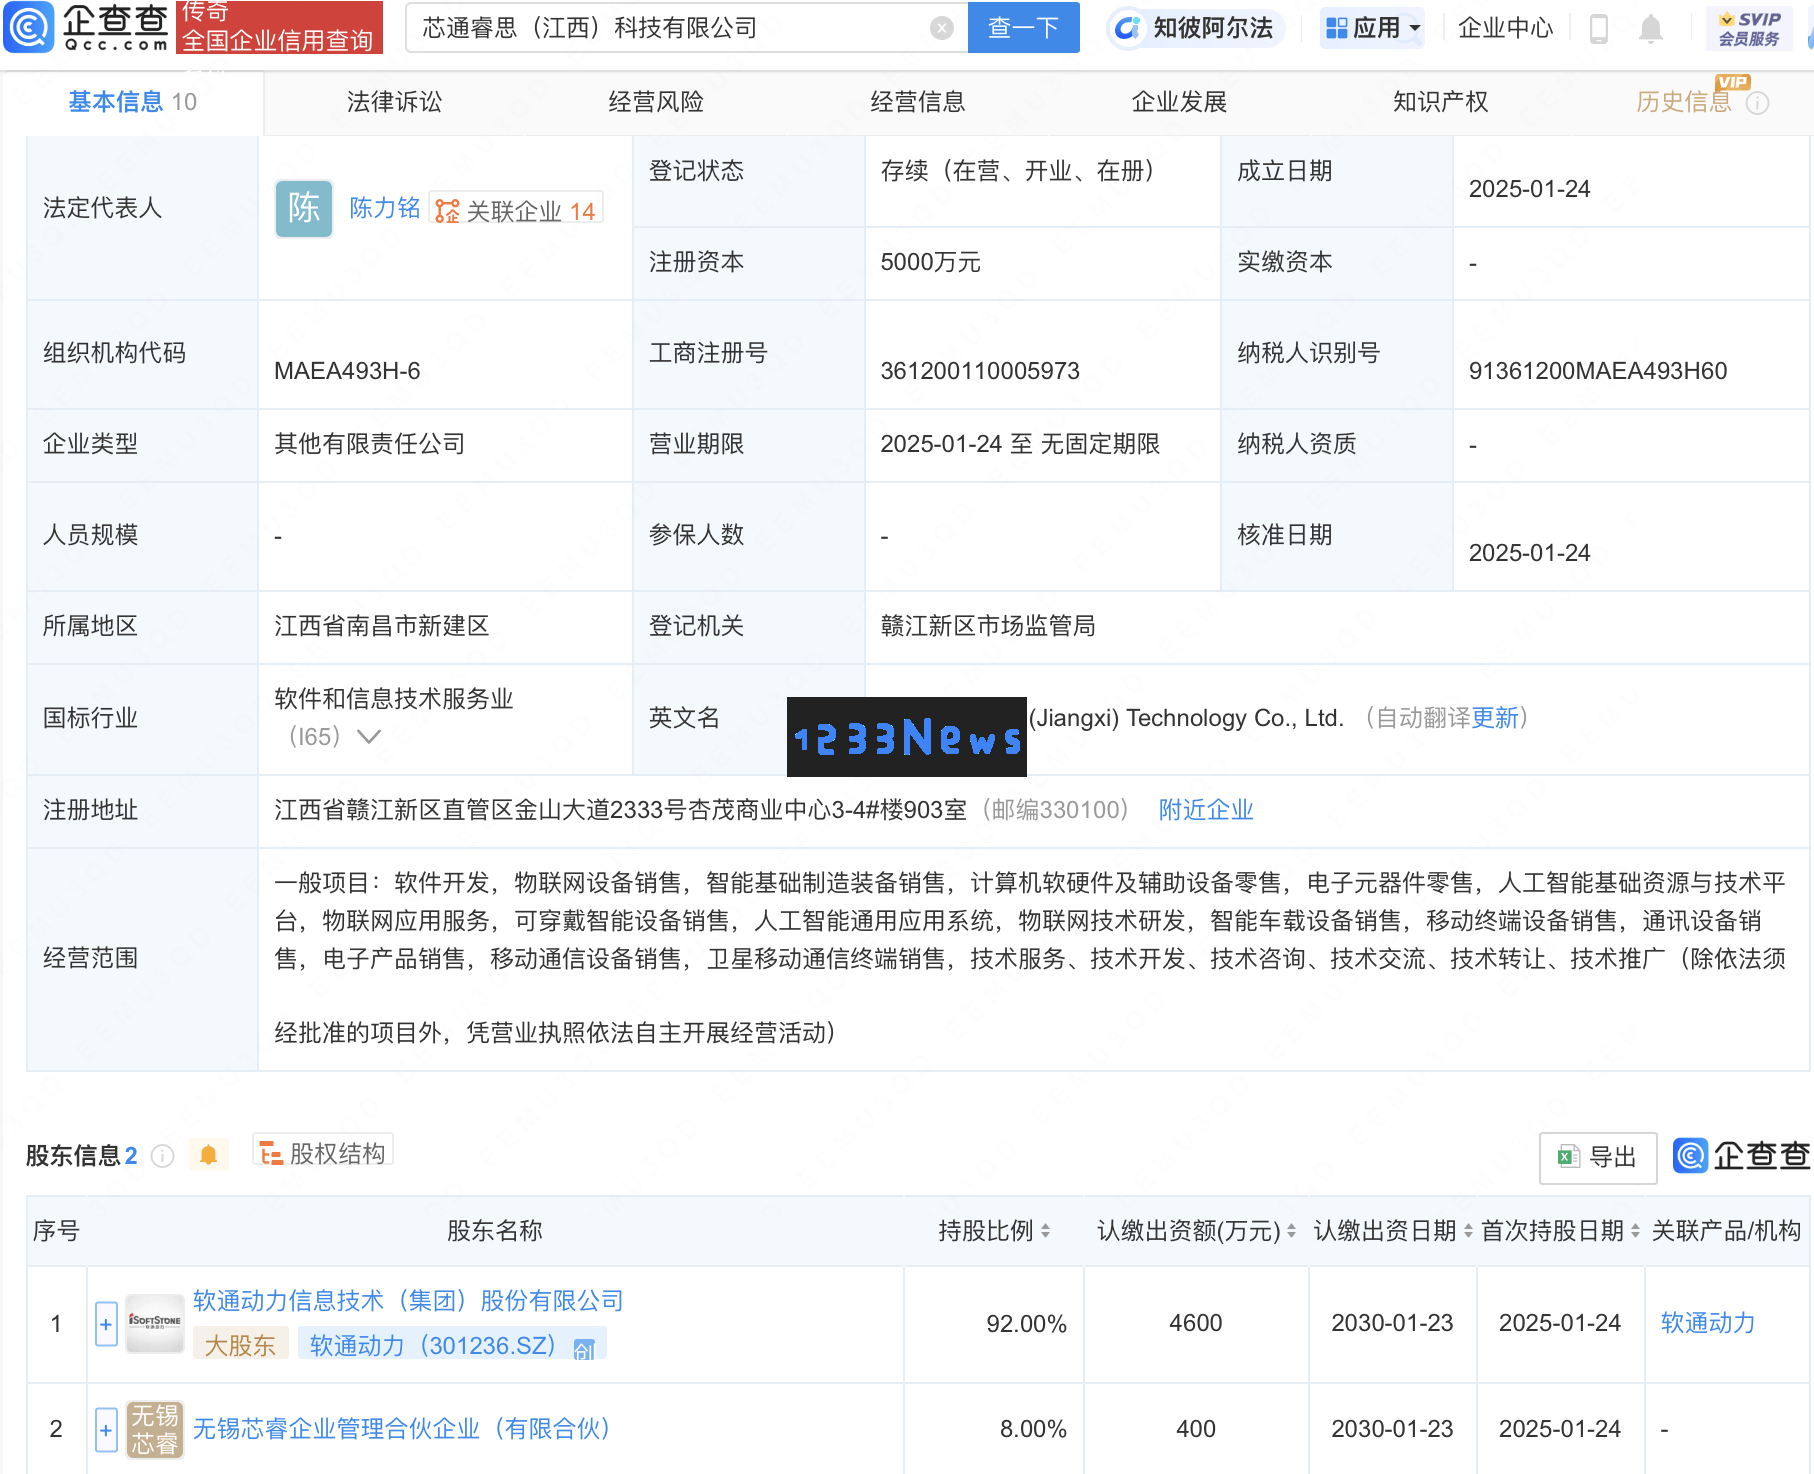Open stock tag 软通动力（301236.SZ）
1814x1474 pixels.
tap(432, 1346)
